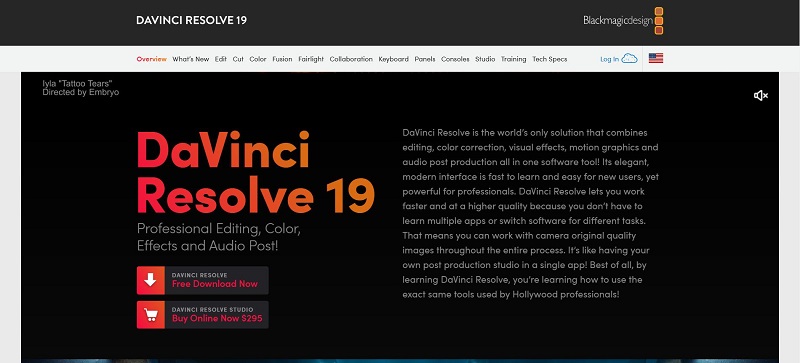Open the Overview tab

tap(152, 59)
